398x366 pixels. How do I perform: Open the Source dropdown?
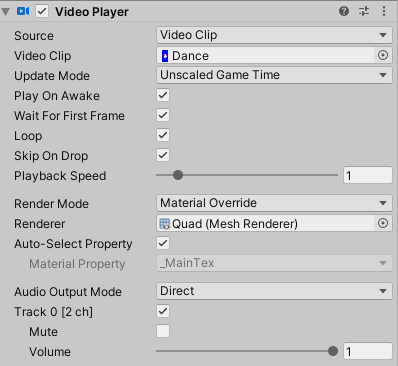click(274, 35)
